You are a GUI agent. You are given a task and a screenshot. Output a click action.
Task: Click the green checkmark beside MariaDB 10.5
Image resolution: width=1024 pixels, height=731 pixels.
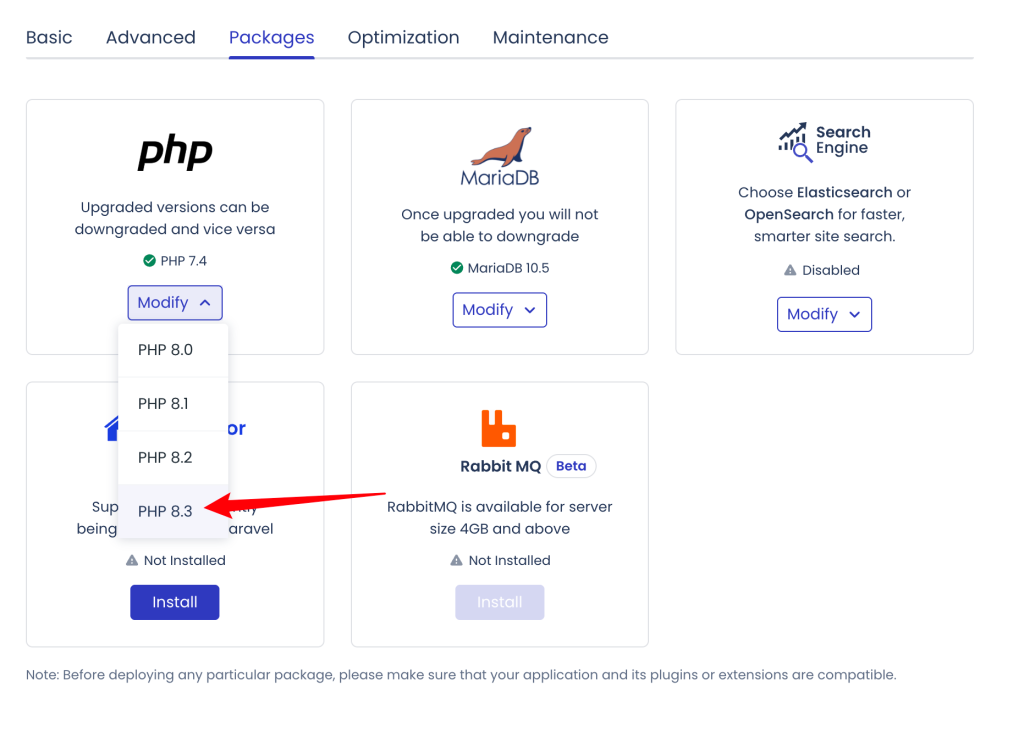456,268
